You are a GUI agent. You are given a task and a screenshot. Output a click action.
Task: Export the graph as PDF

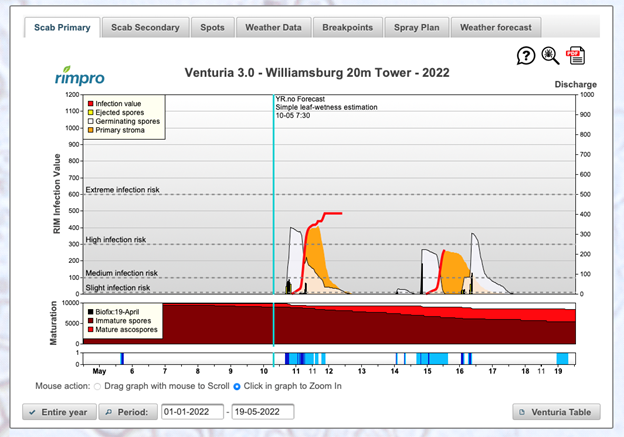point(576,56)
